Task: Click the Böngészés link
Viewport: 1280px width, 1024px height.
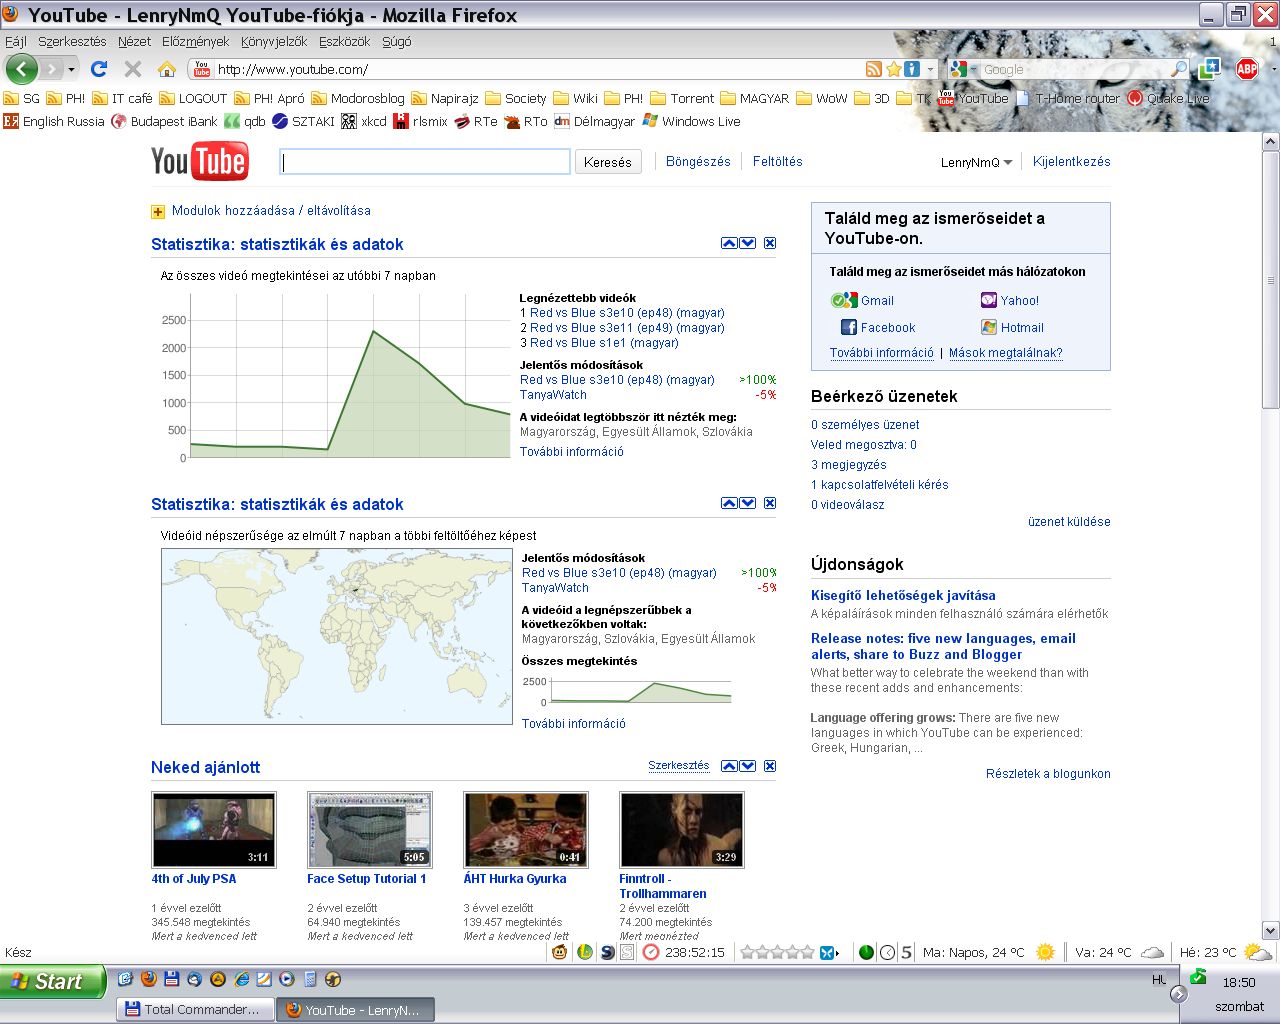Action: point(698,161)
